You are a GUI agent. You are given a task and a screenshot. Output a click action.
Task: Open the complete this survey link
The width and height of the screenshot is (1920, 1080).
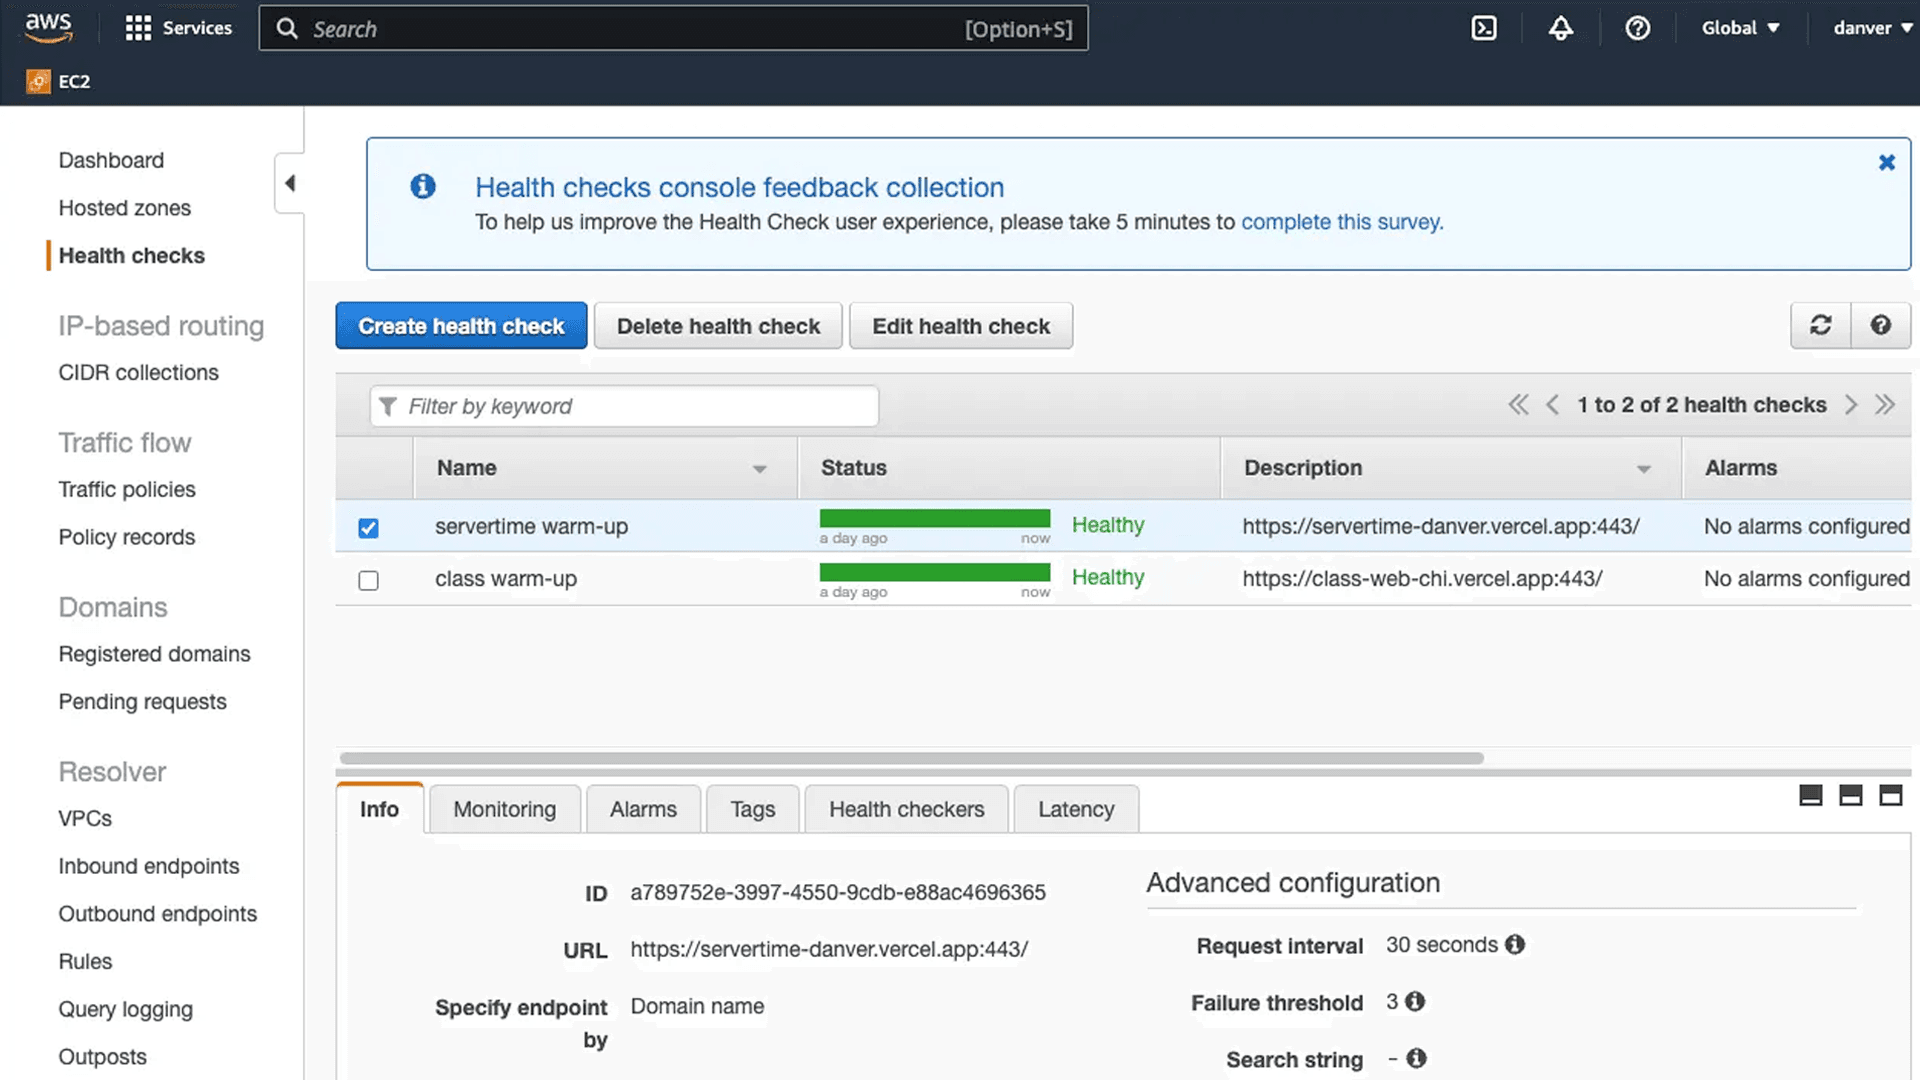(x=1342, y=222)
